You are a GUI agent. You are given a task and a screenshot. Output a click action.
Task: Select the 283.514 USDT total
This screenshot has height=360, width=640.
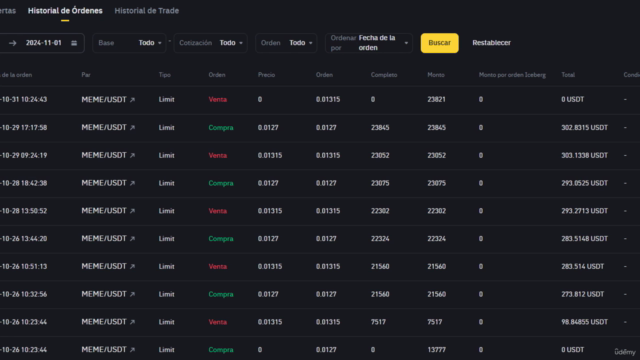582,267
